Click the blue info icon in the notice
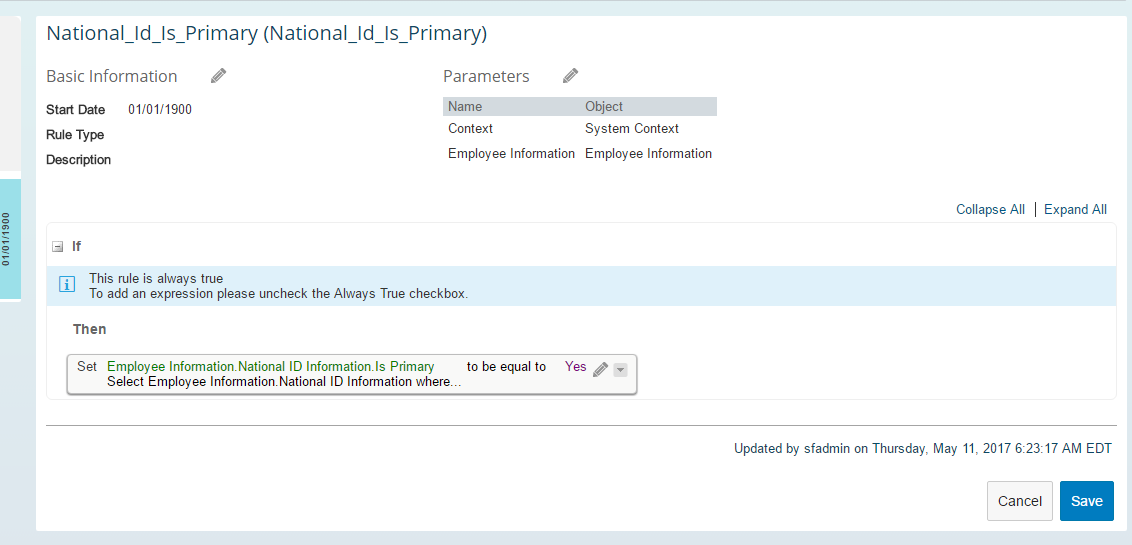 66,285
